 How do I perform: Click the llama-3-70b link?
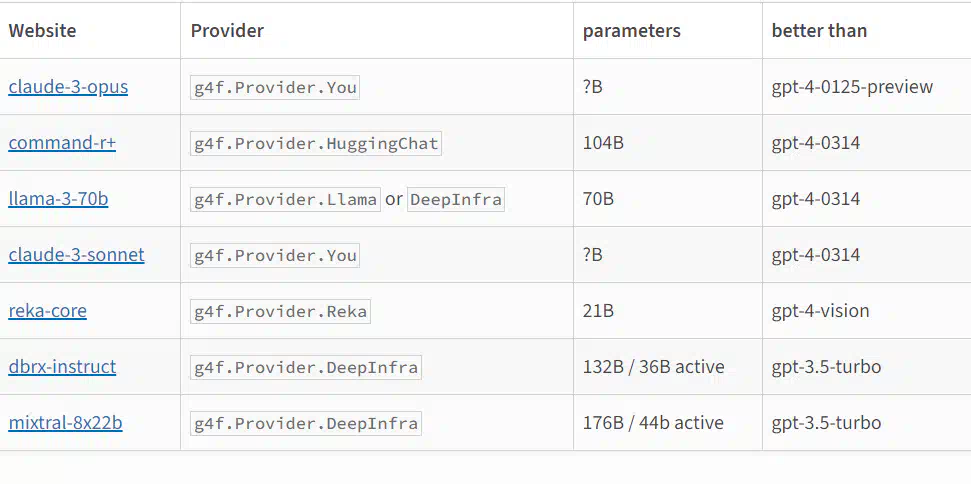(58, 199)
